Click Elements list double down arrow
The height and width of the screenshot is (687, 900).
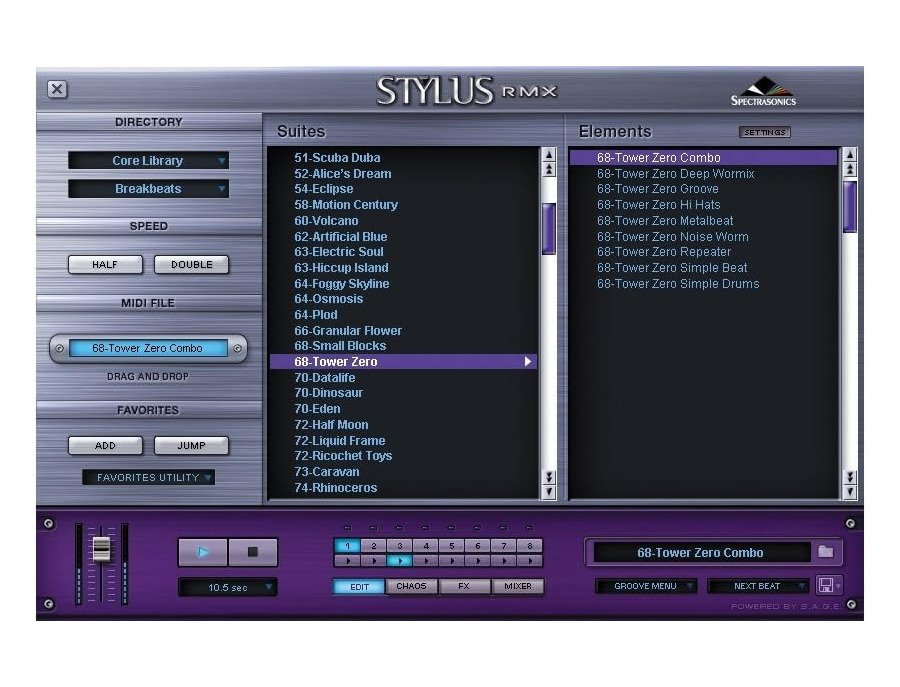[x=850, y=477]
